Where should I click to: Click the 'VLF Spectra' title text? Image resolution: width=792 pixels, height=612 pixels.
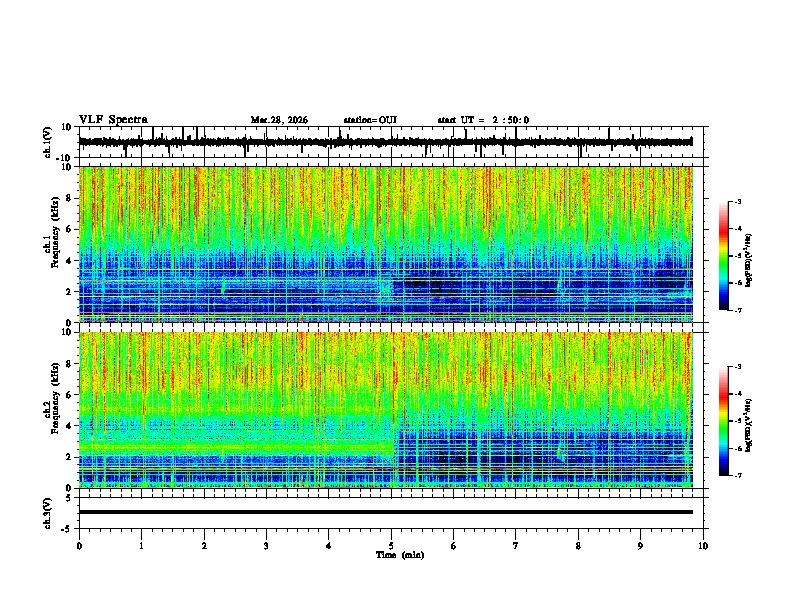[113, 119]
